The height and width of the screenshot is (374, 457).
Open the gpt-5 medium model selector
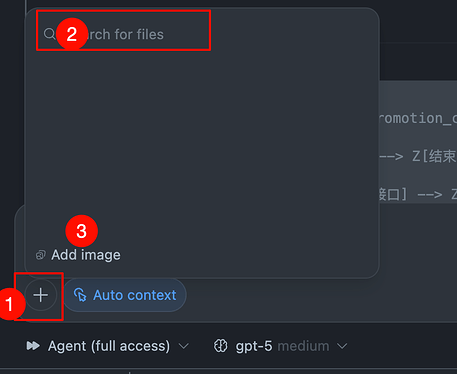pos(280,346)
